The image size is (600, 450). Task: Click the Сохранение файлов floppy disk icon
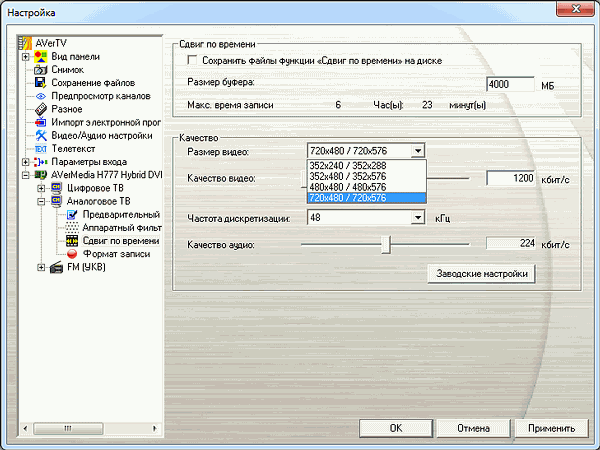pyautogui.click(x=41, y=83)
